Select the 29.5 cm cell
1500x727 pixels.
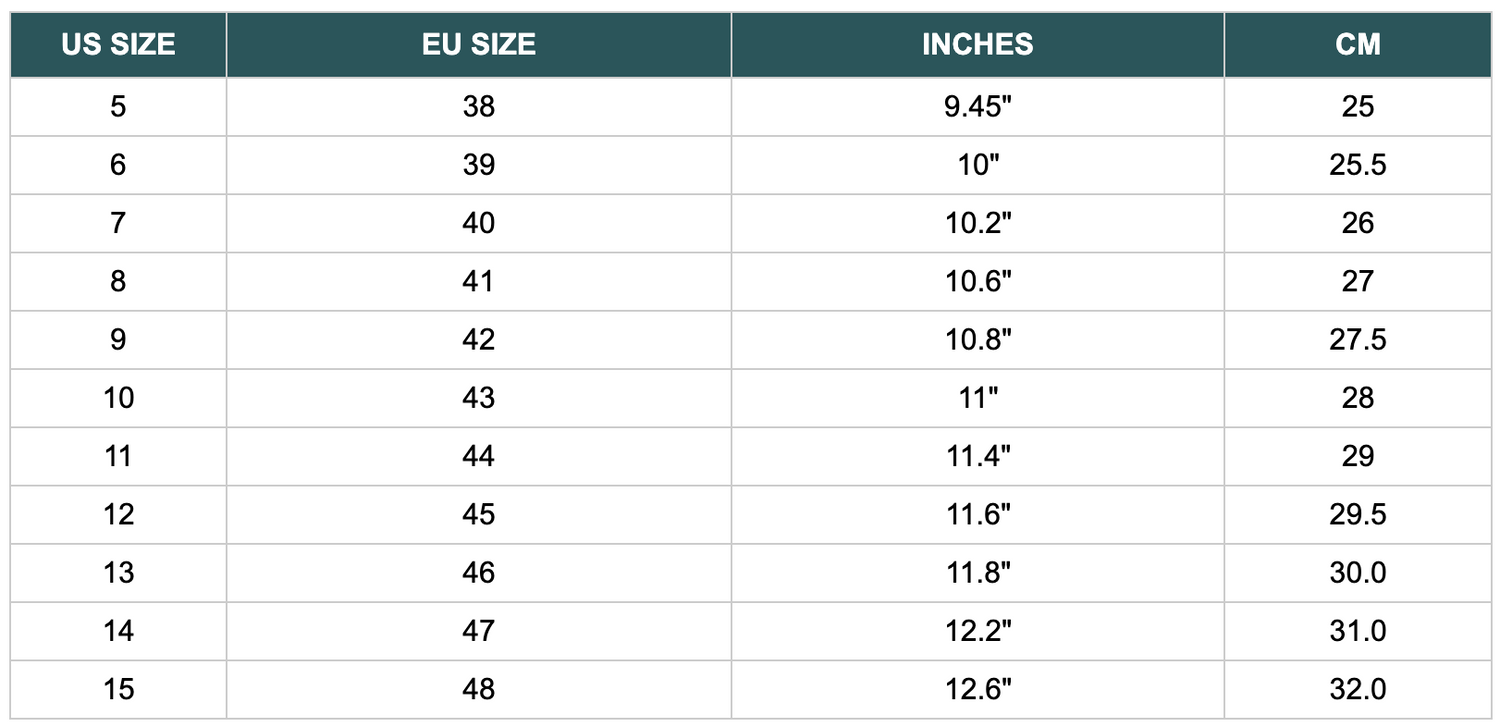[x=1357, y=514]
